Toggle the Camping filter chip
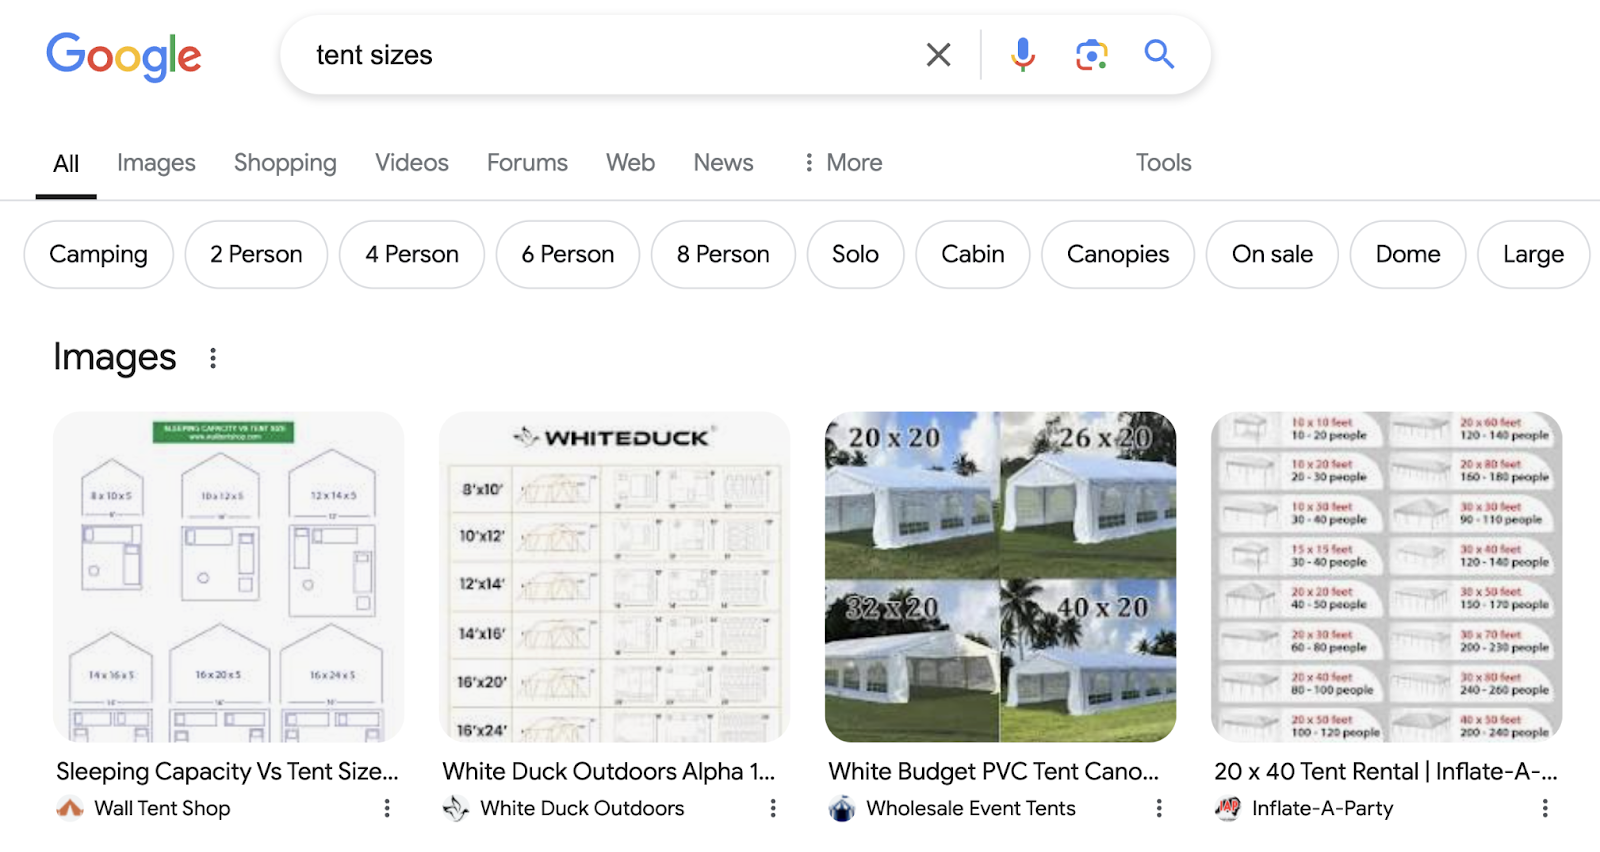Image resolution: width=1600 pixels, height=852 pixels. (98, 254)
